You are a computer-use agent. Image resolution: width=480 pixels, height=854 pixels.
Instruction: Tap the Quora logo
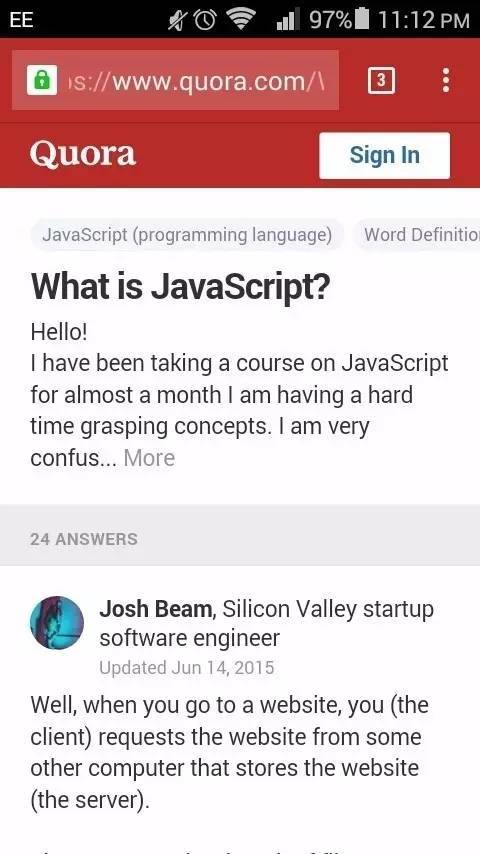[83, 154]
